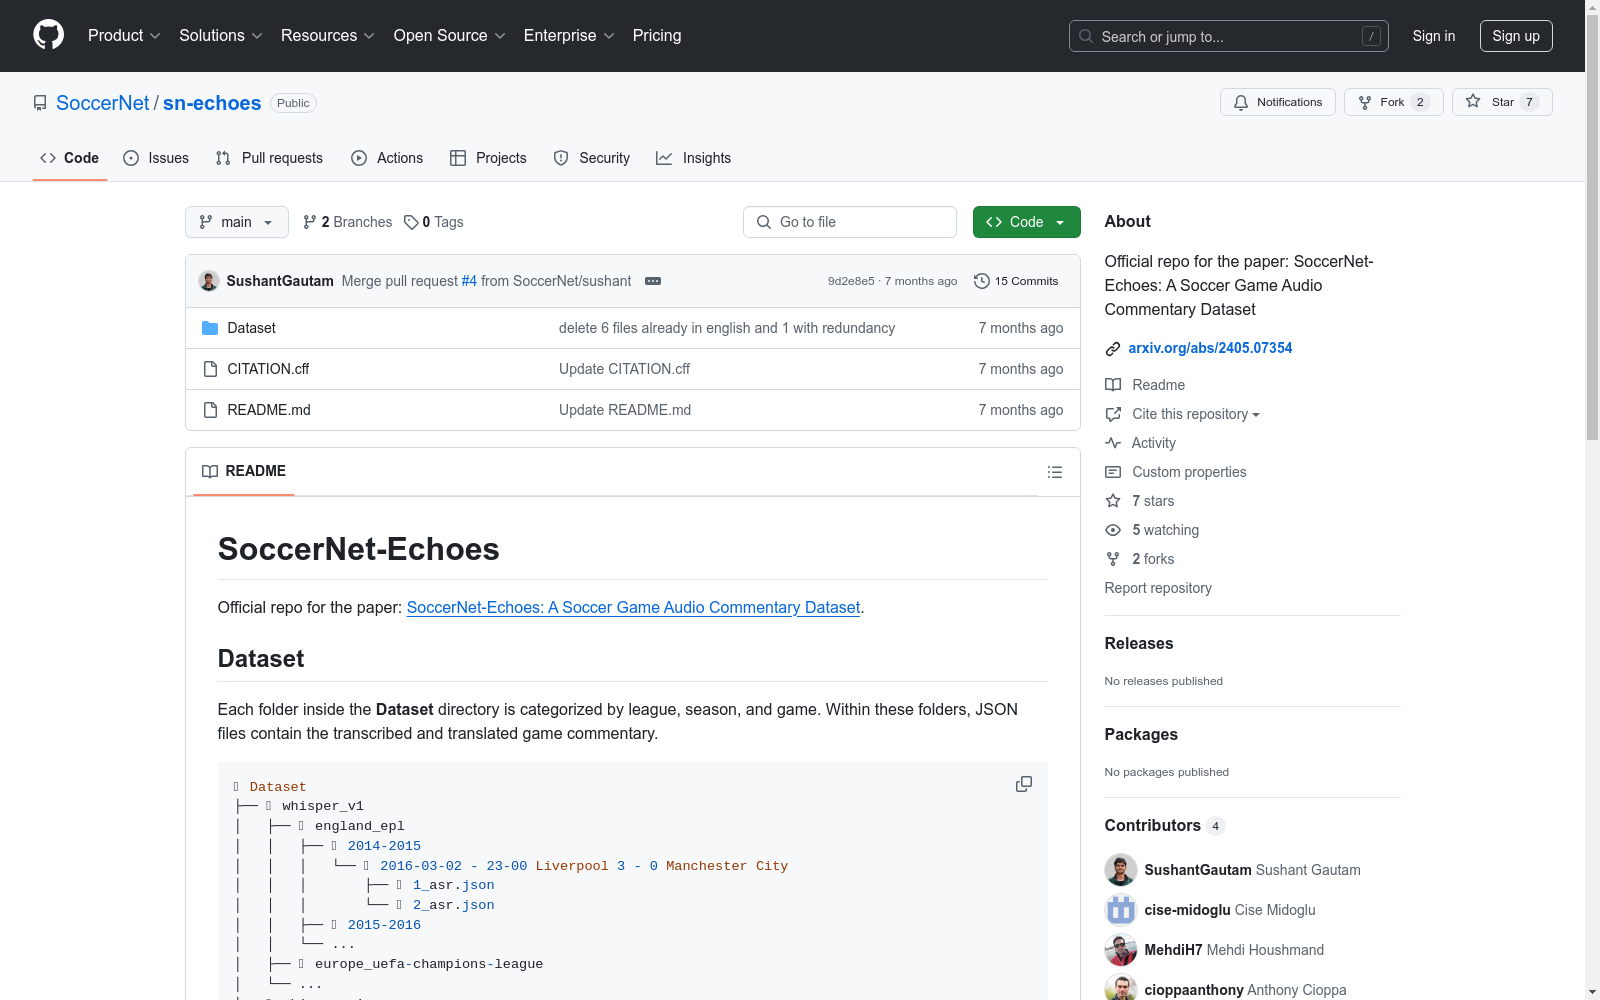The width and height of the screenshot is (1600, 1000).
Task: Click the README.md file icon
Action: point(210,410)
